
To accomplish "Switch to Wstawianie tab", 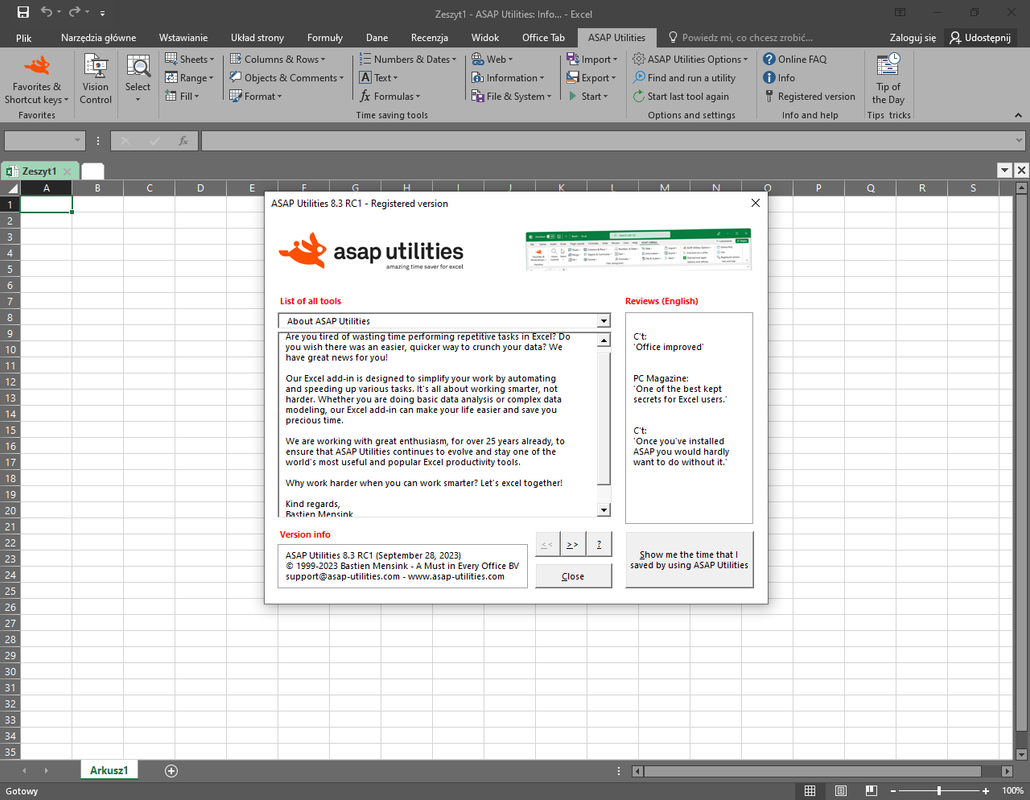I will coord(183,37).
